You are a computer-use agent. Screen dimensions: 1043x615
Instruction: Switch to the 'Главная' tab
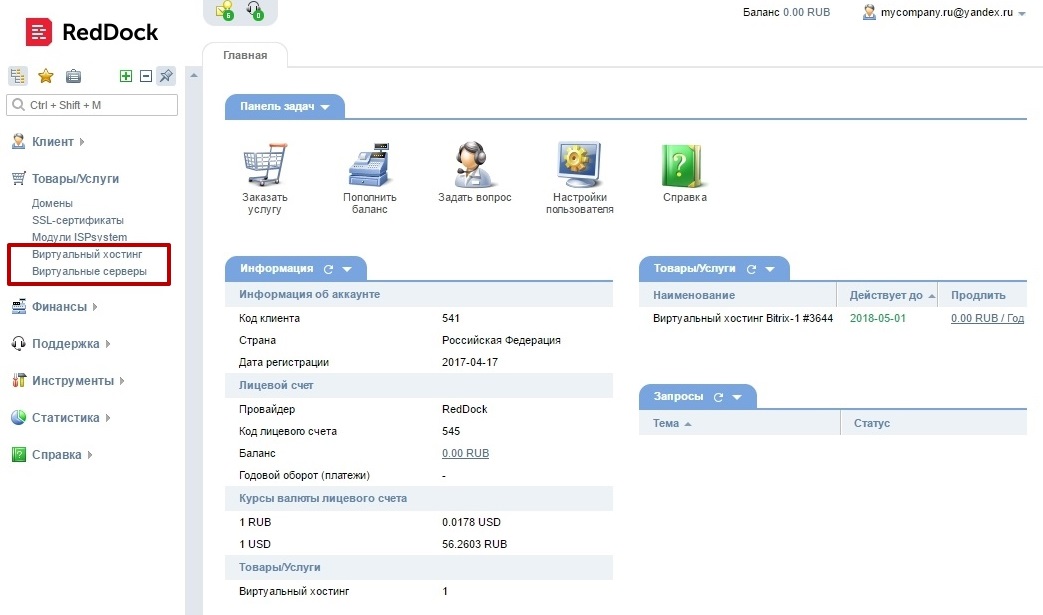[x=245, y=55]
